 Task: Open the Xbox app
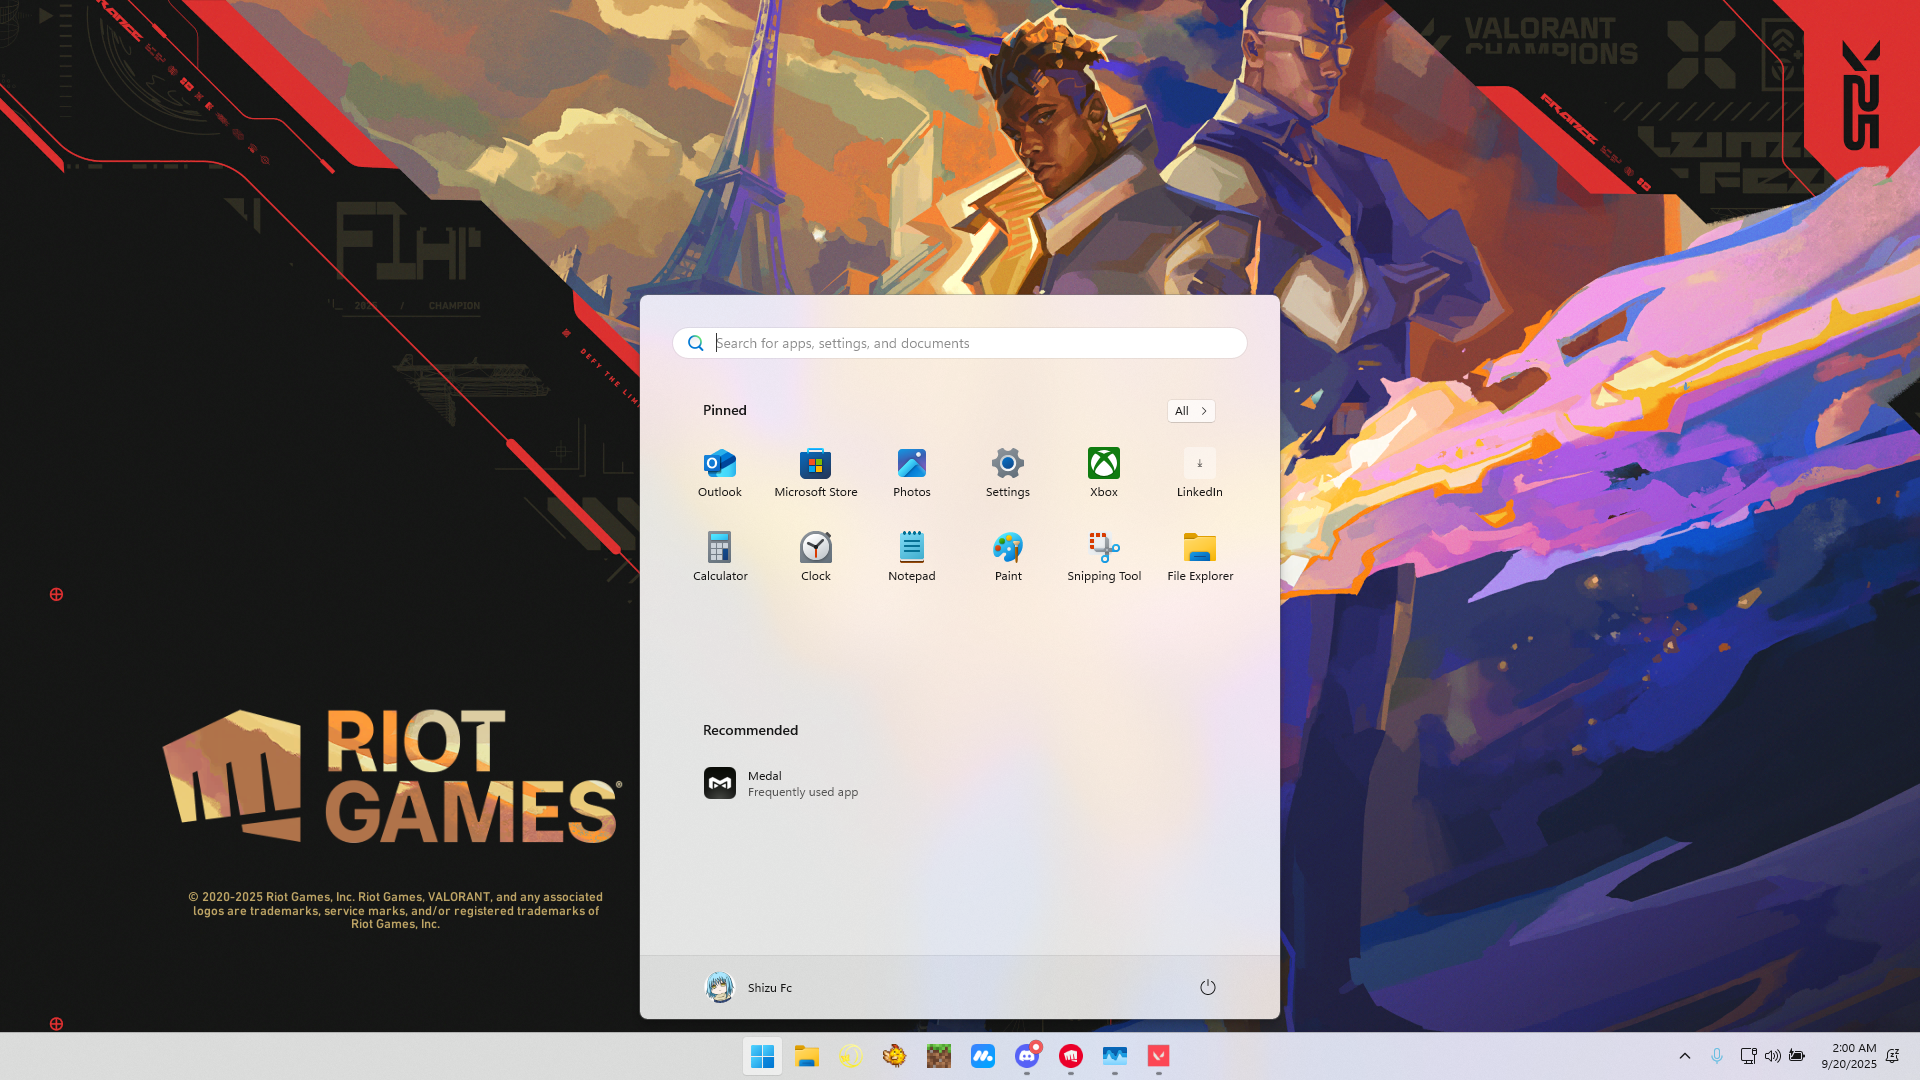click(1103, 472)
